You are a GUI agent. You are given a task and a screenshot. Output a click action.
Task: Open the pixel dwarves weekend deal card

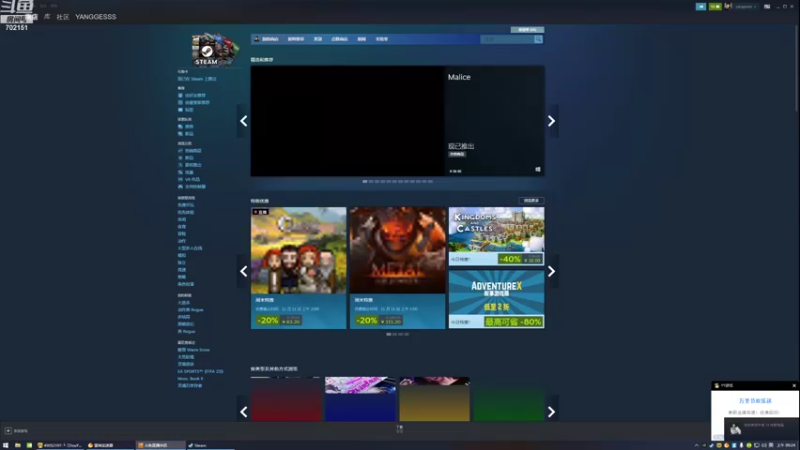click(x=298, y=268)
